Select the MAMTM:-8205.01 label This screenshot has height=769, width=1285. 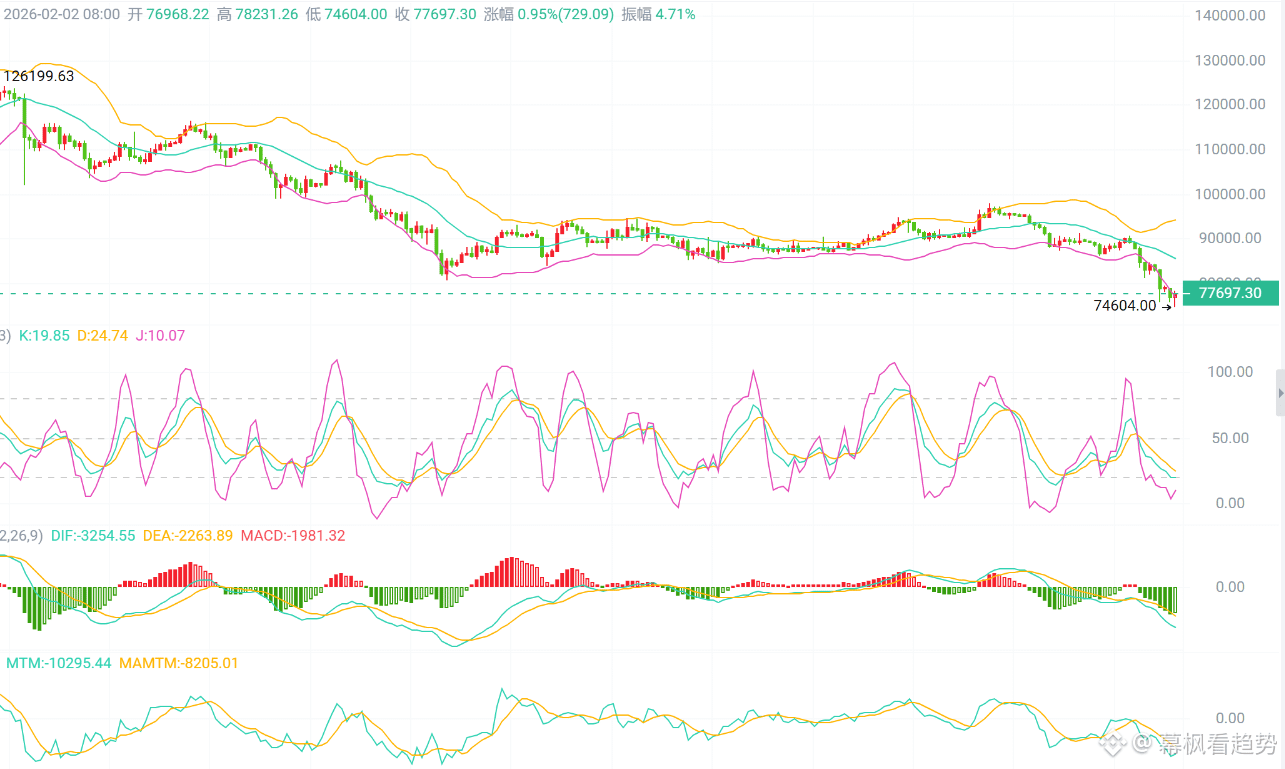179,663
